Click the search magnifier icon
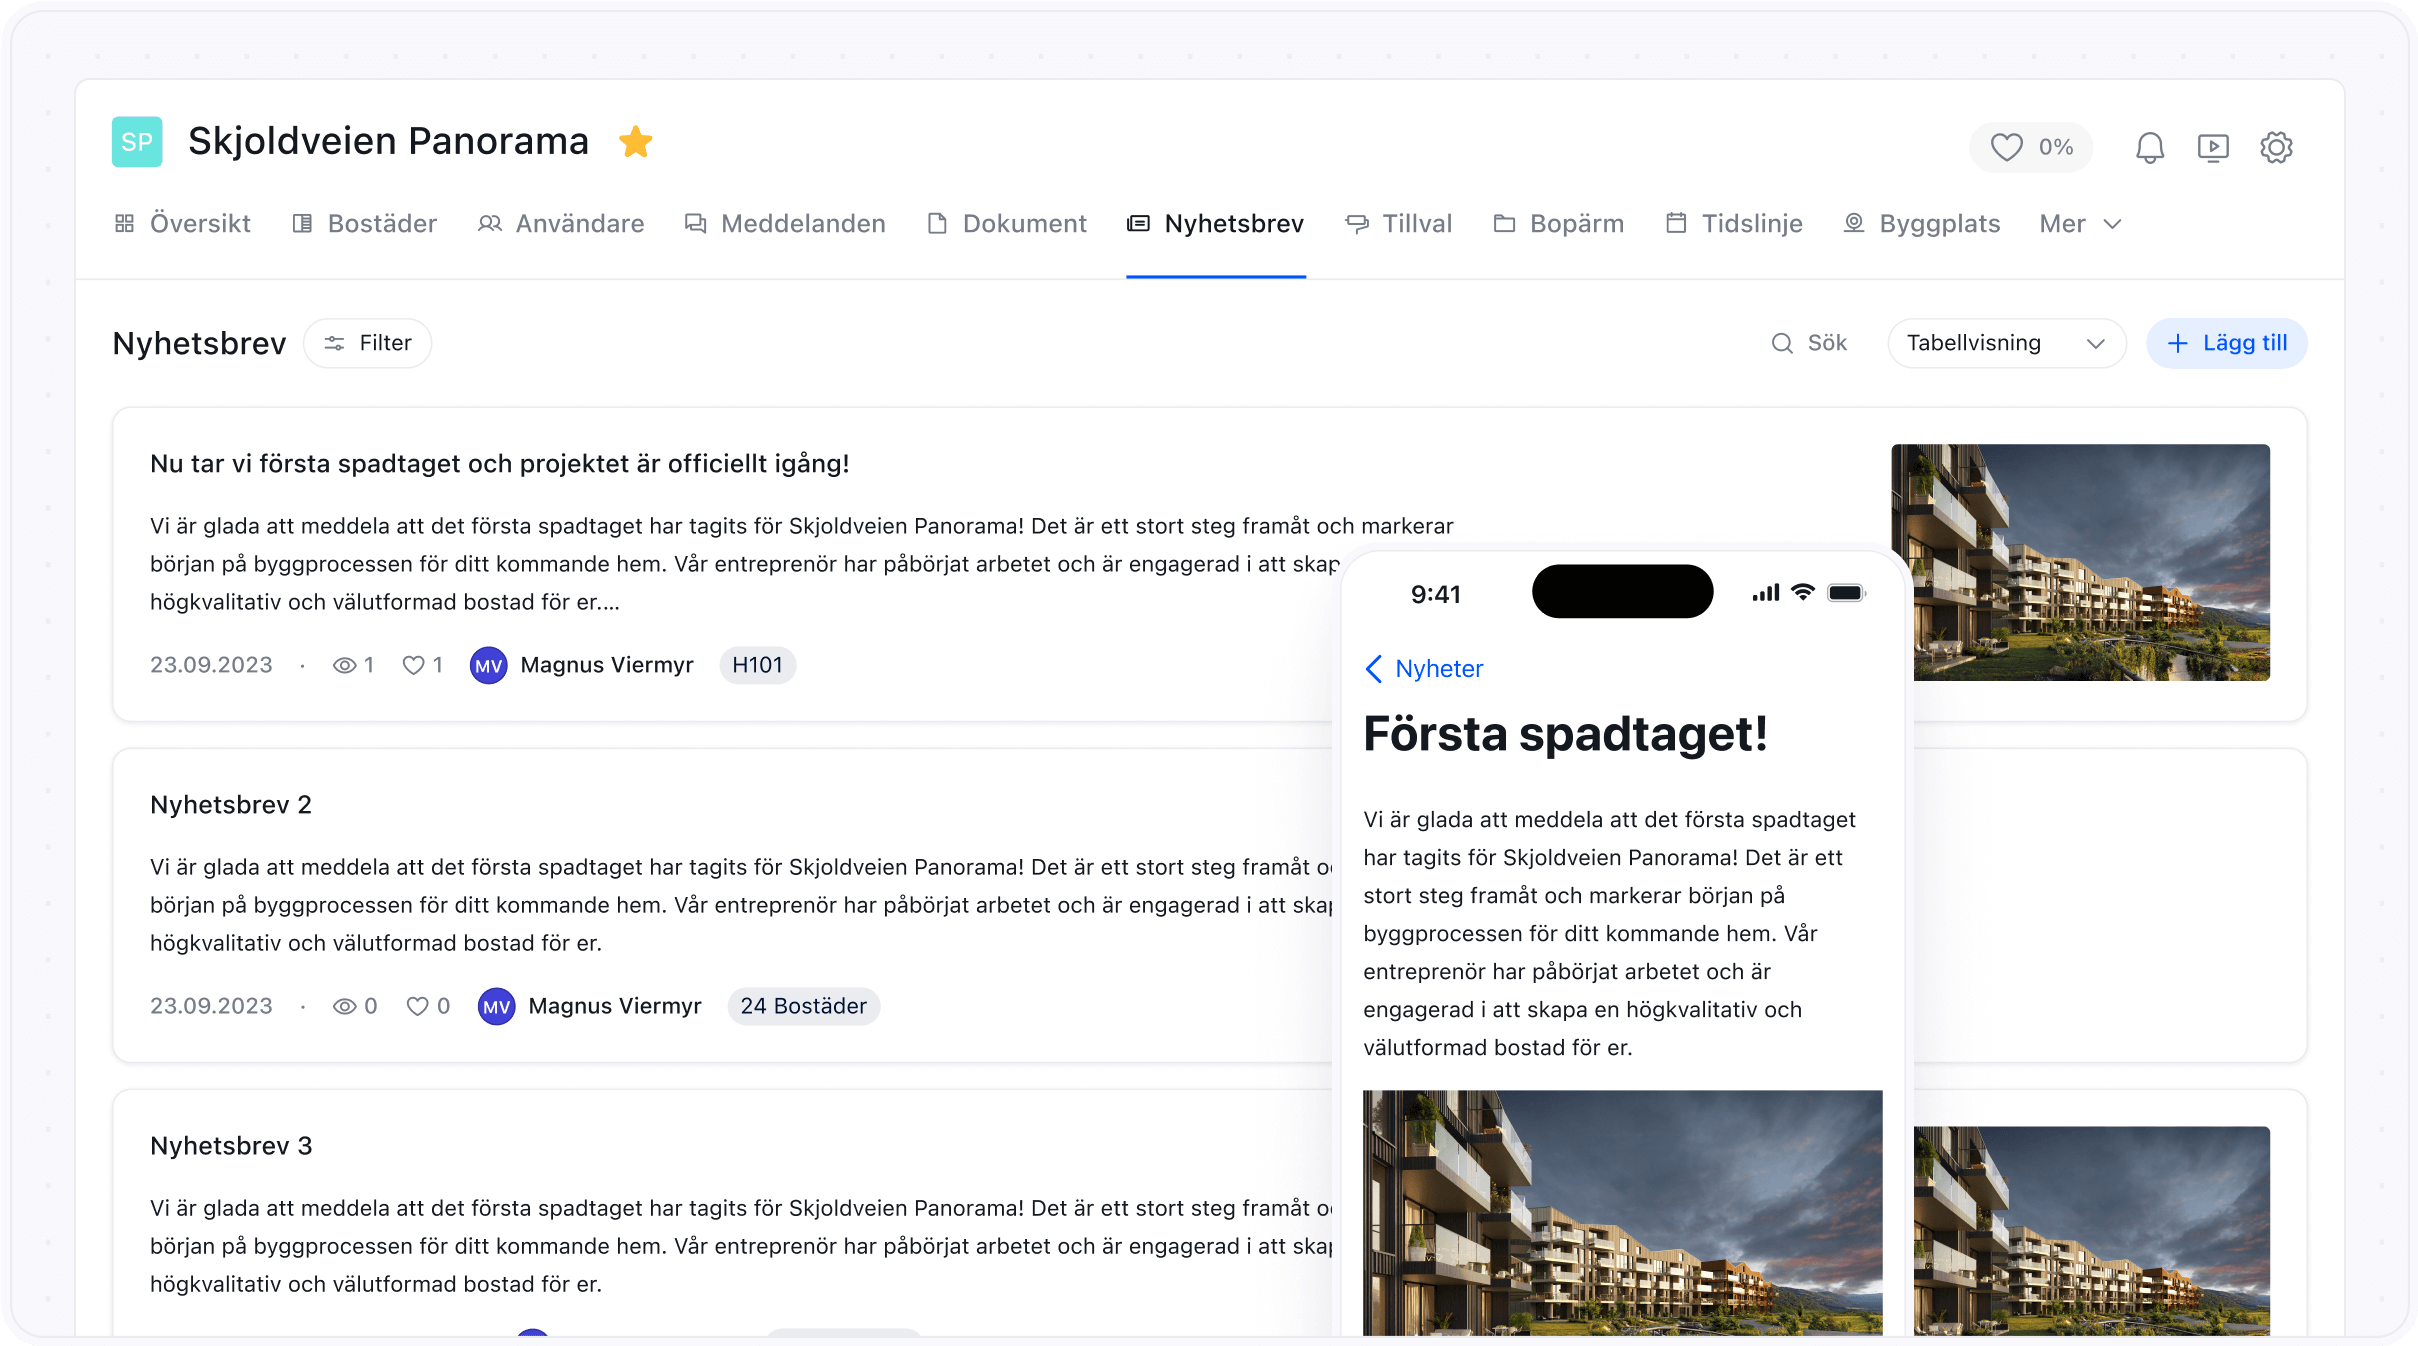2418x1346 pixels. pyautogui.click(x=1782, y=343)
